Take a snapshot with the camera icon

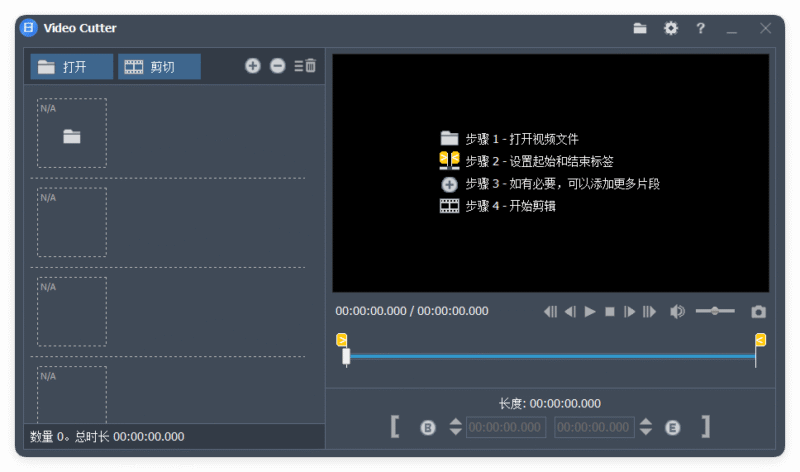758,312
